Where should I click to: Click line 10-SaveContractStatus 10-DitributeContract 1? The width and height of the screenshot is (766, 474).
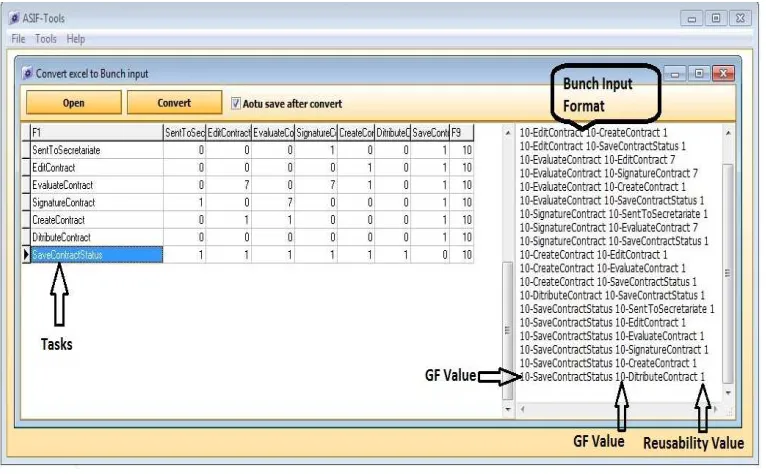pos(612,377)
